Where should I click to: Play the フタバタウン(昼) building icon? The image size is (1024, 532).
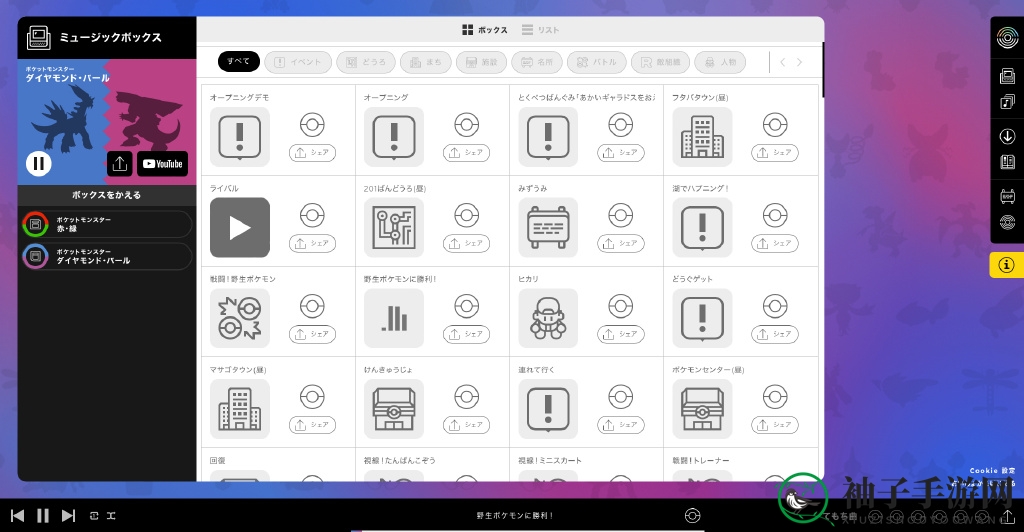(x=702, y=137)
